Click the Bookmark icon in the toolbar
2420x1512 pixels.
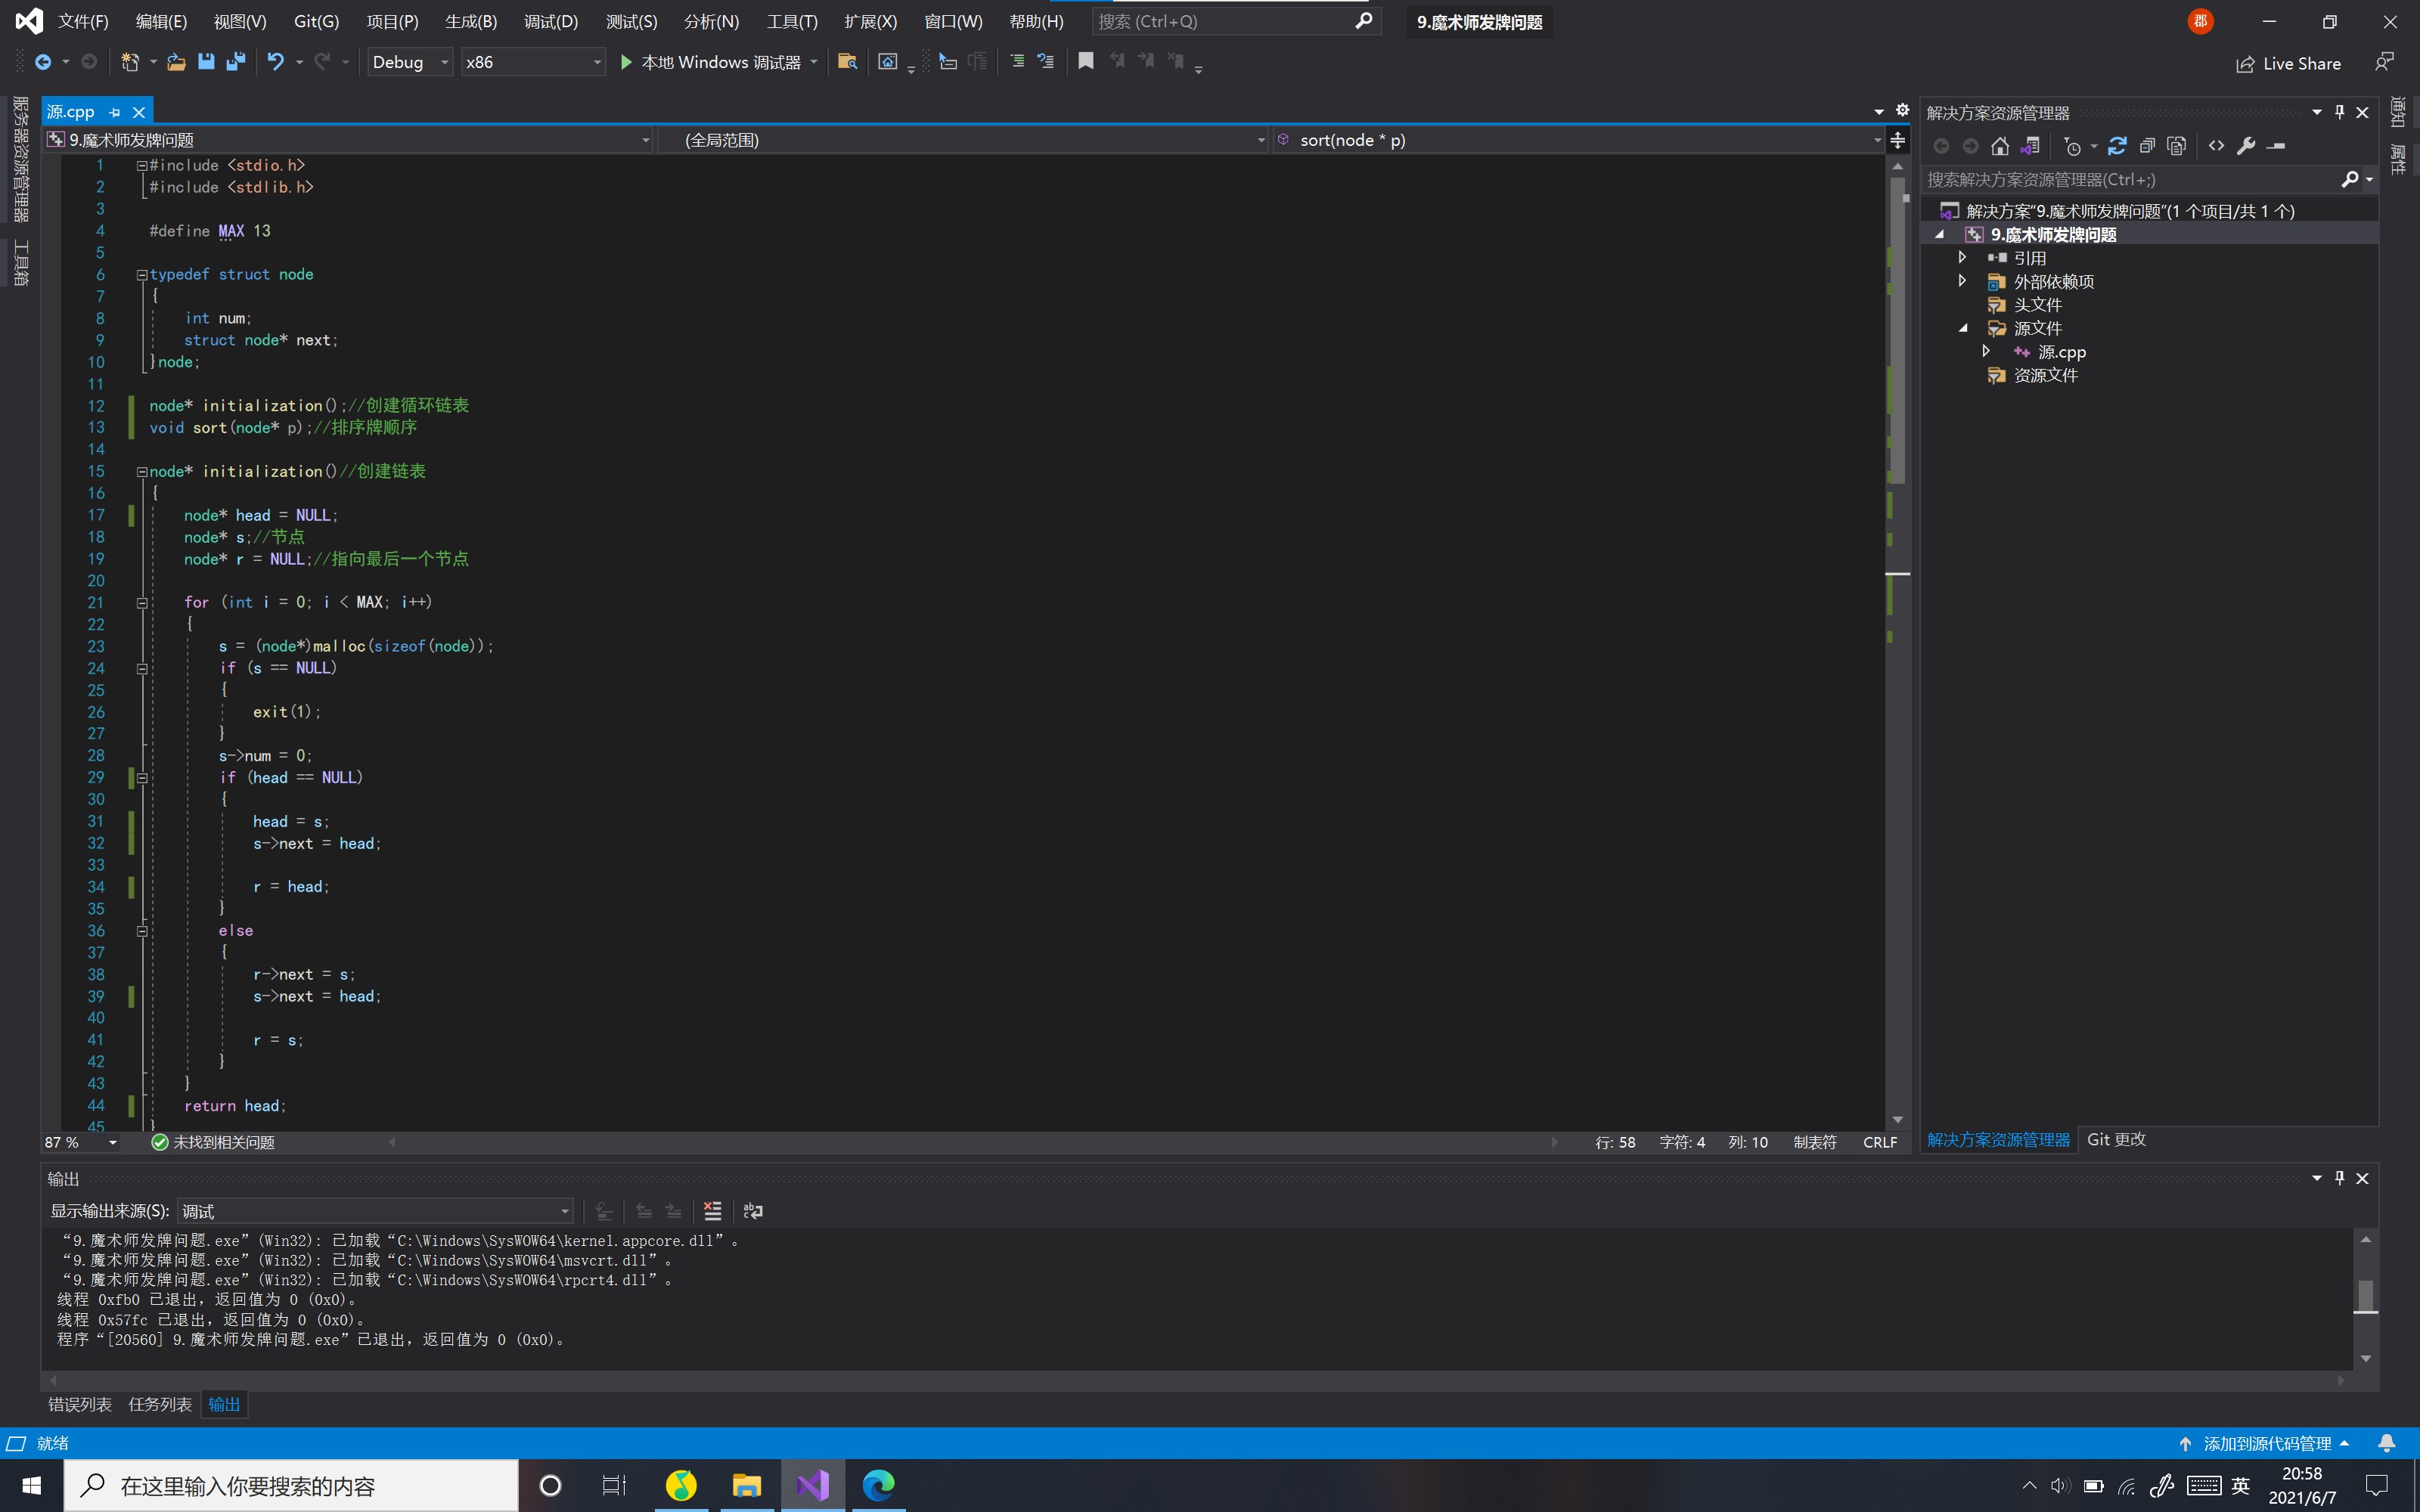[x=1086, y=62]
